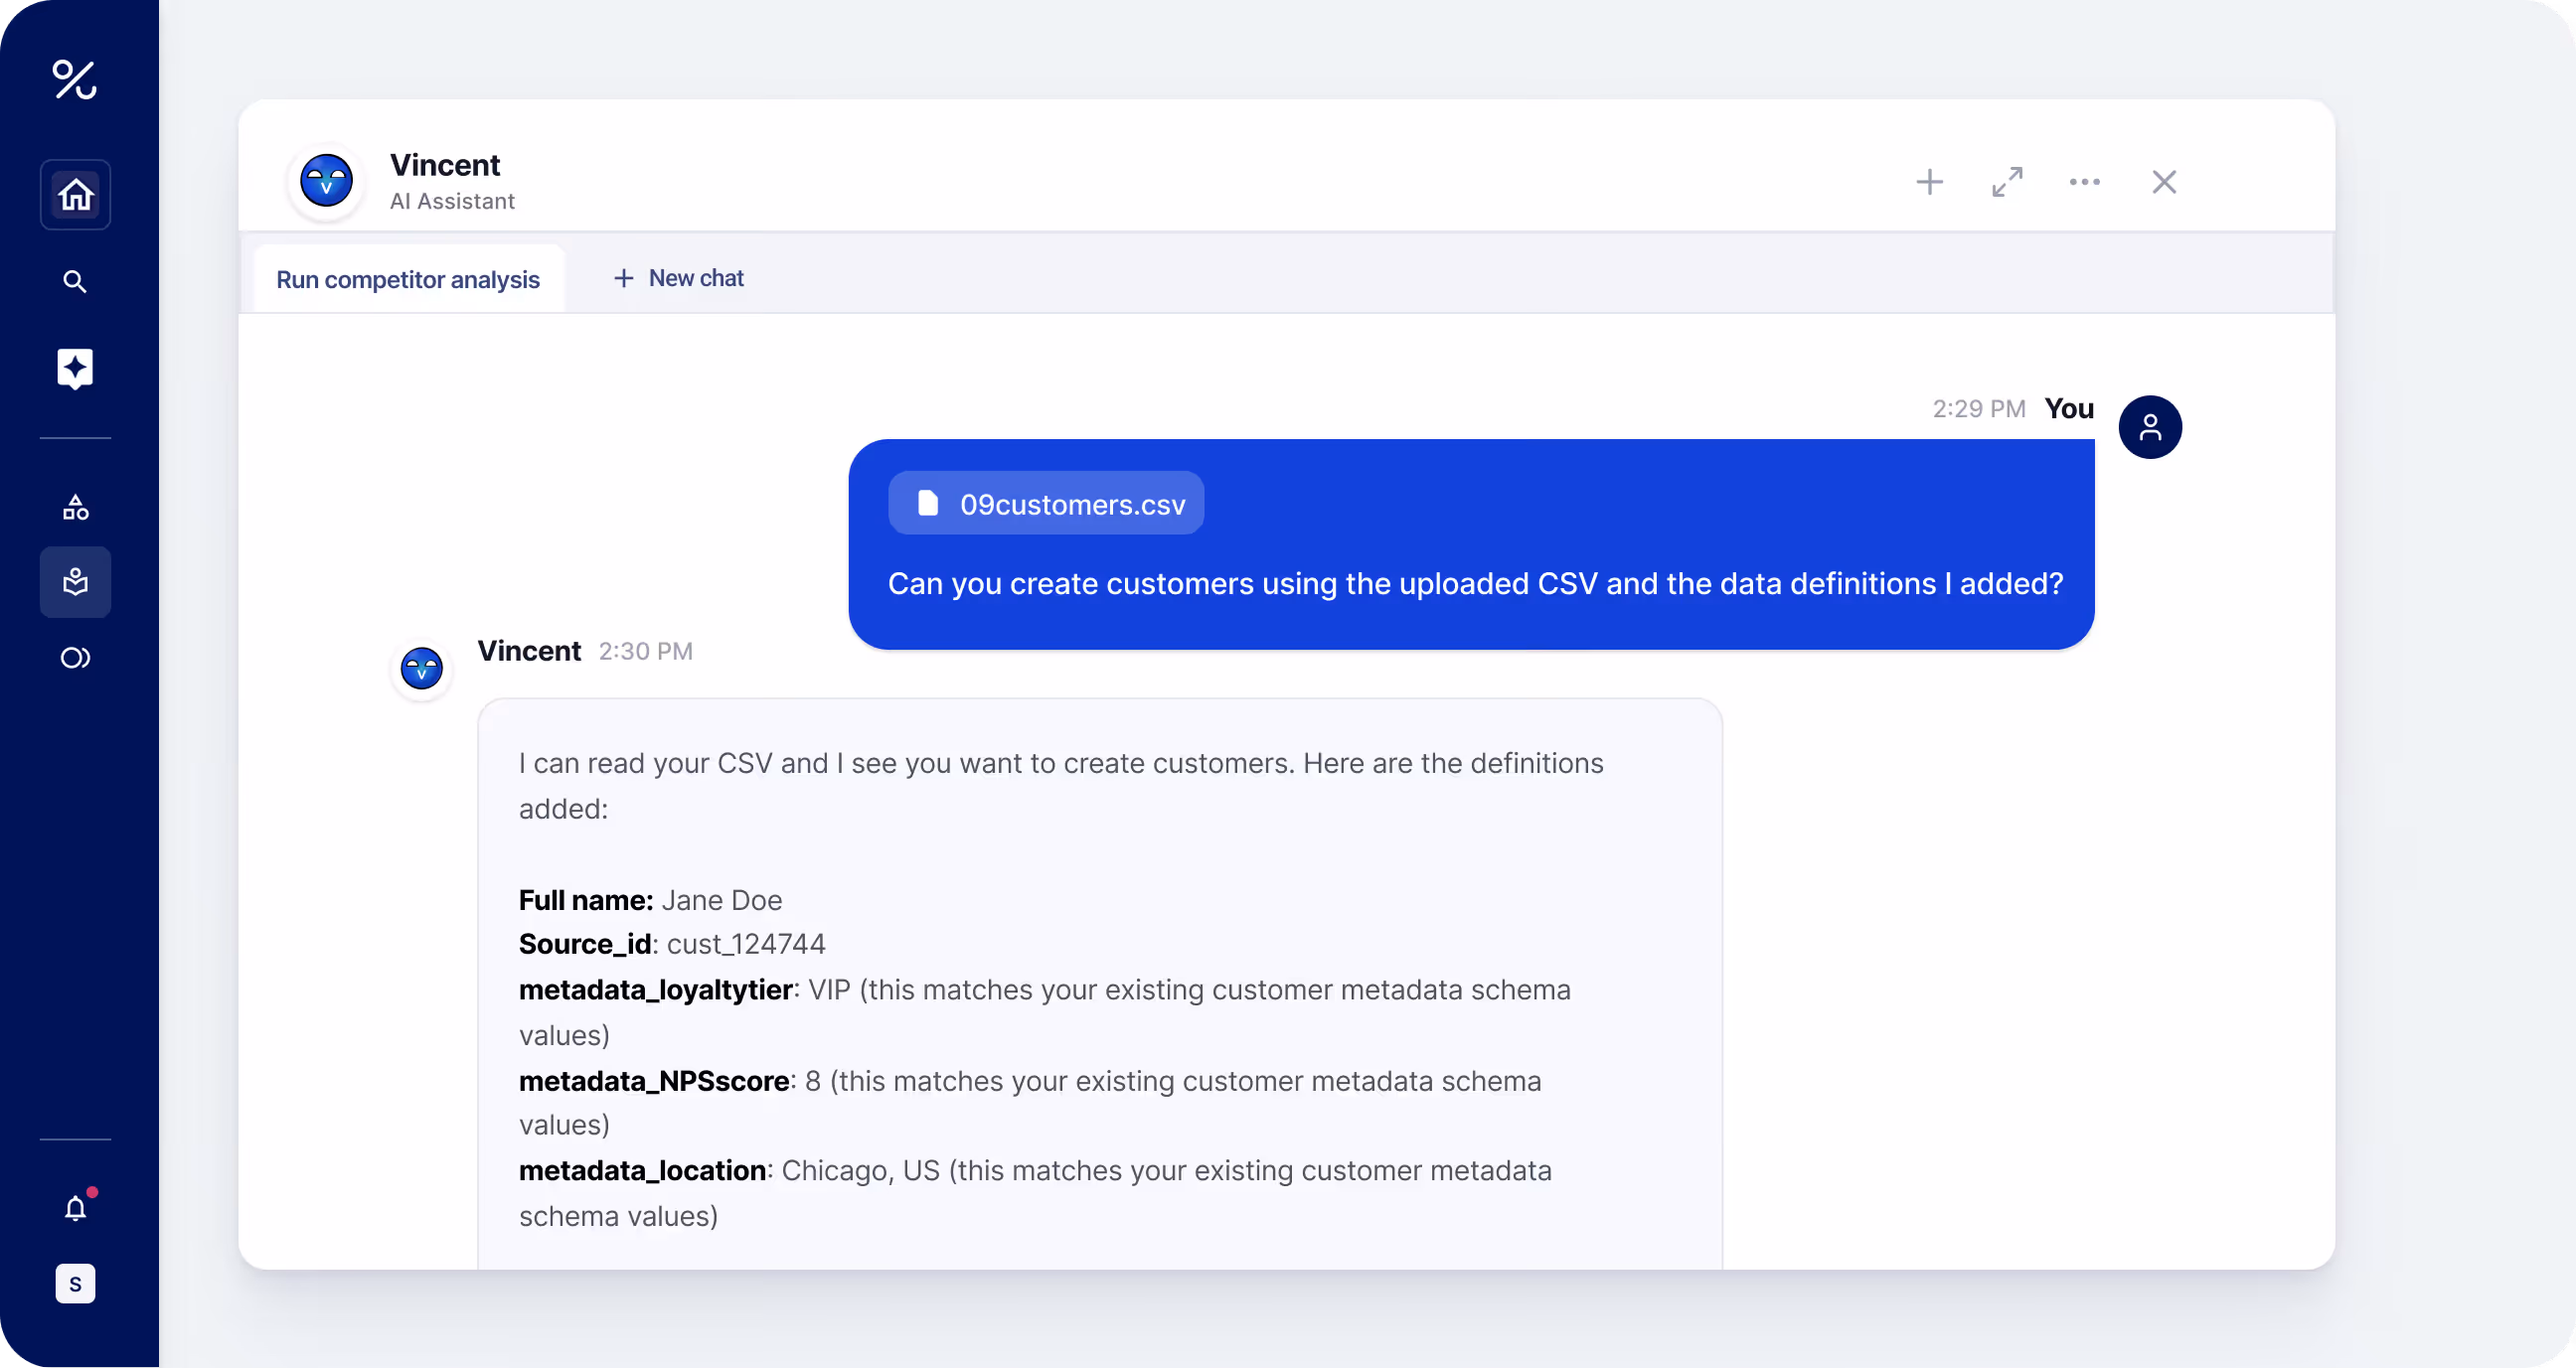Click Vincent's avatar in the chat header
This screenshot has height=1368, width=2576.
(326, 182)
